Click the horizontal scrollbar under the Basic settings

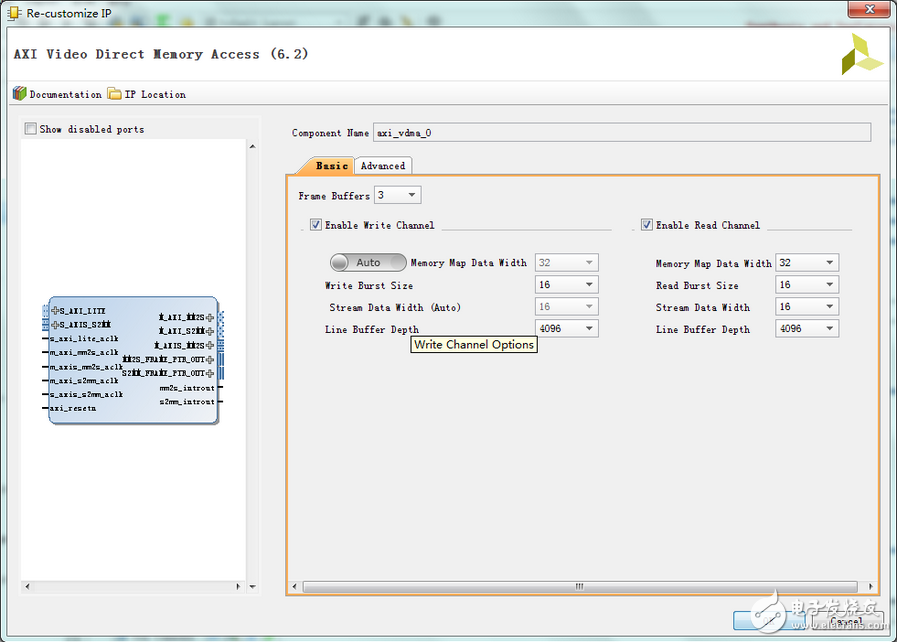(x=578, y=587)
